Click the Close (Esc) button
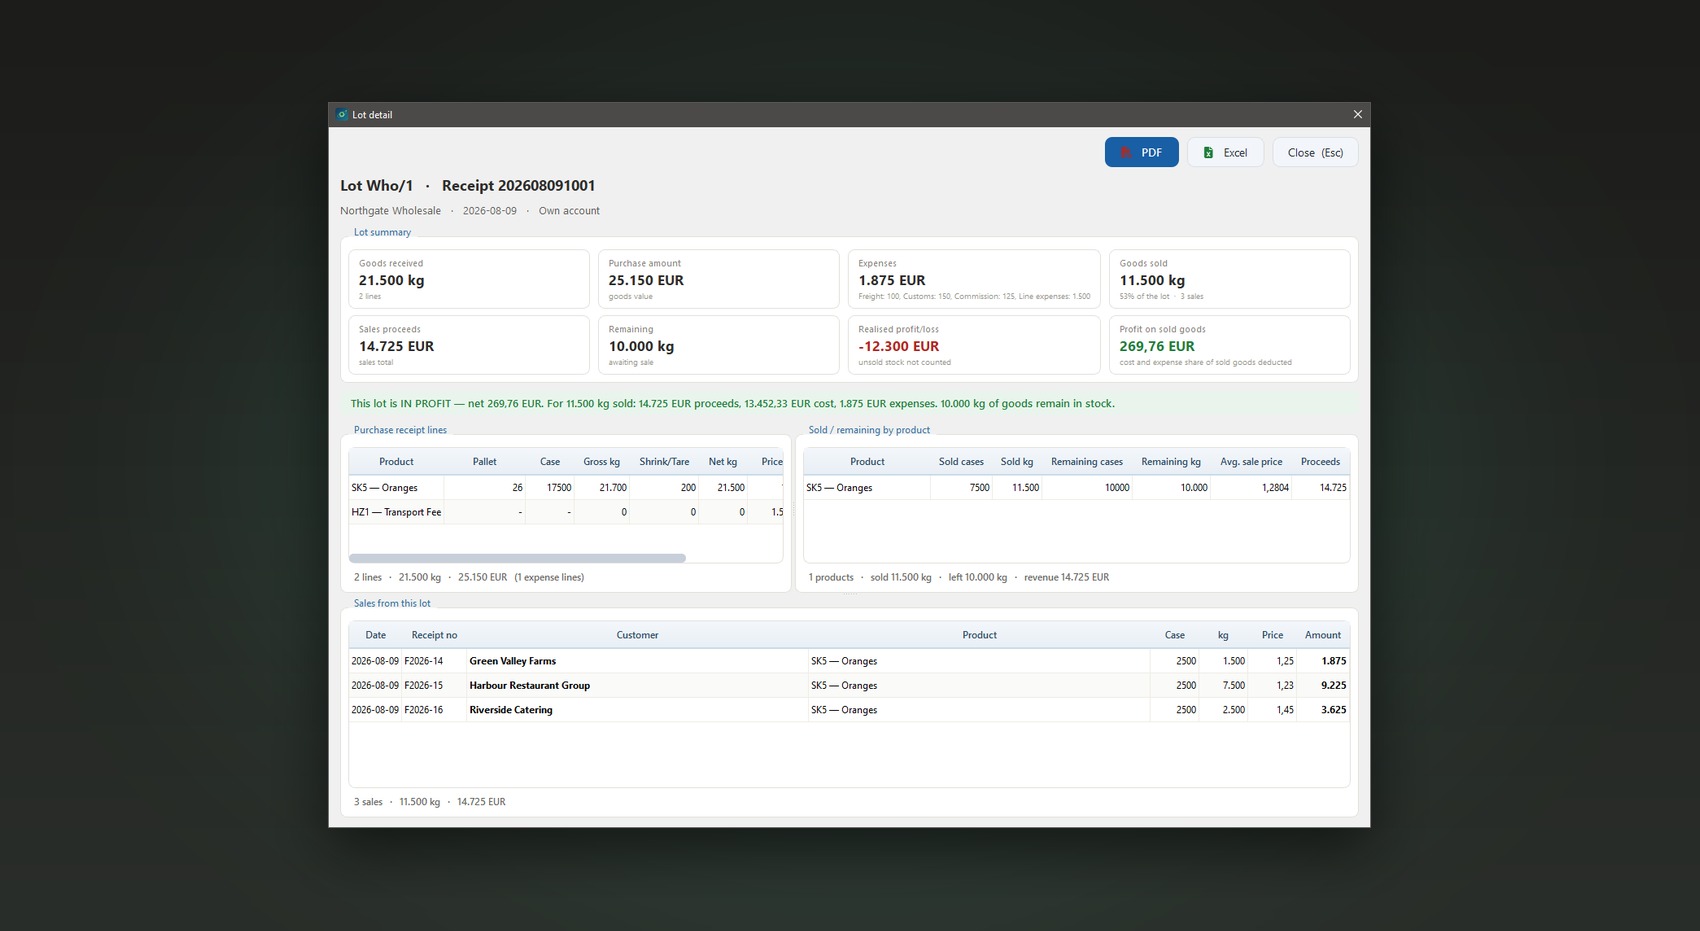This screenshot has width=1700, height=931. coord(1315,152)
